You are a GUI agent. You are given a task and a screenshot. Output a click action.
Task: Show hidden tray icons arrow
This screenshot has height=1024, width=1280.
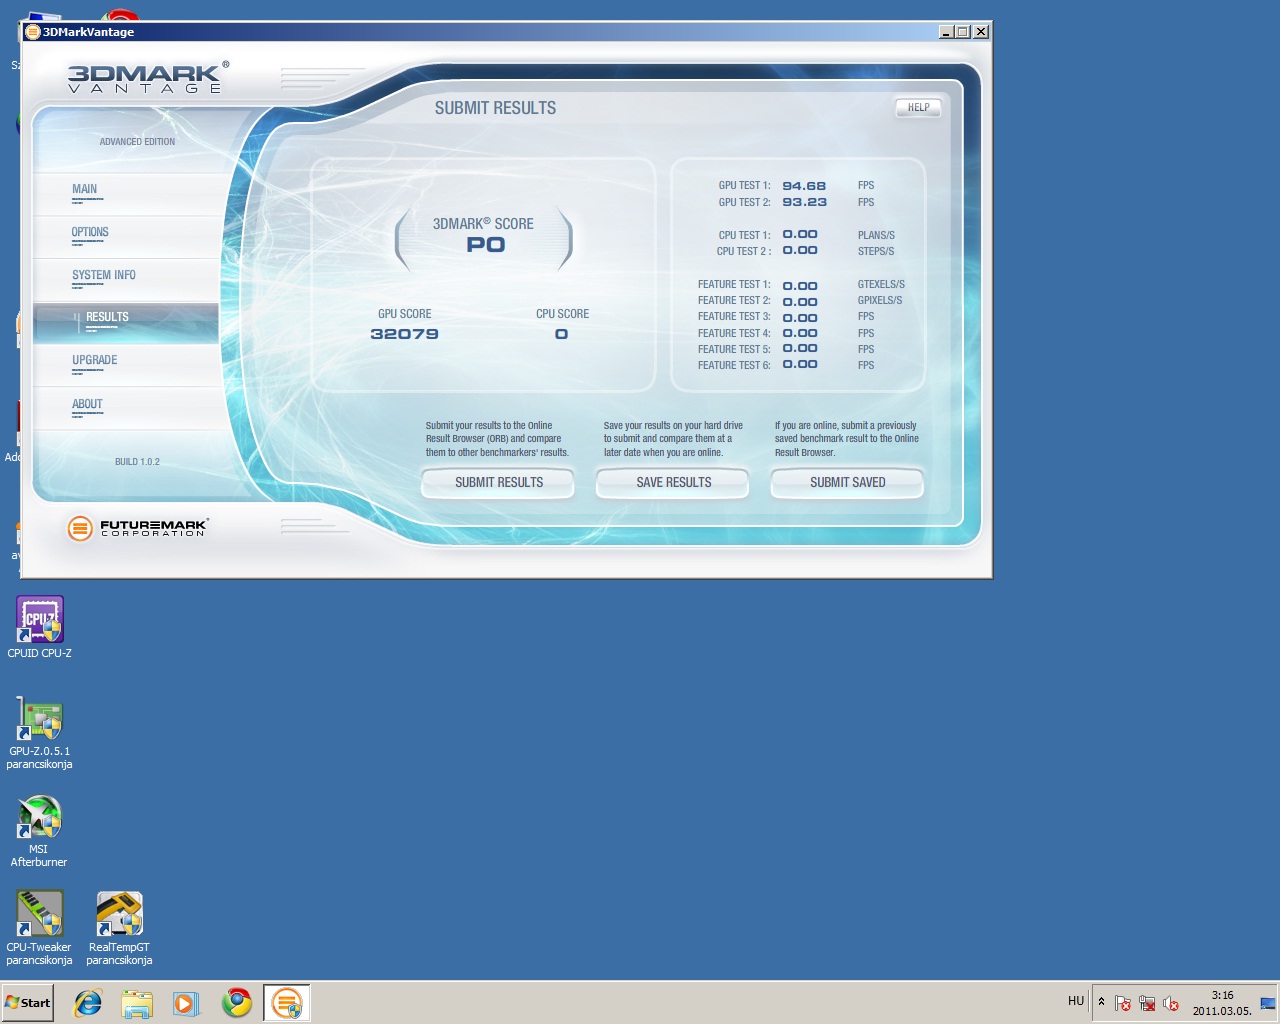coord(1101,1001)
